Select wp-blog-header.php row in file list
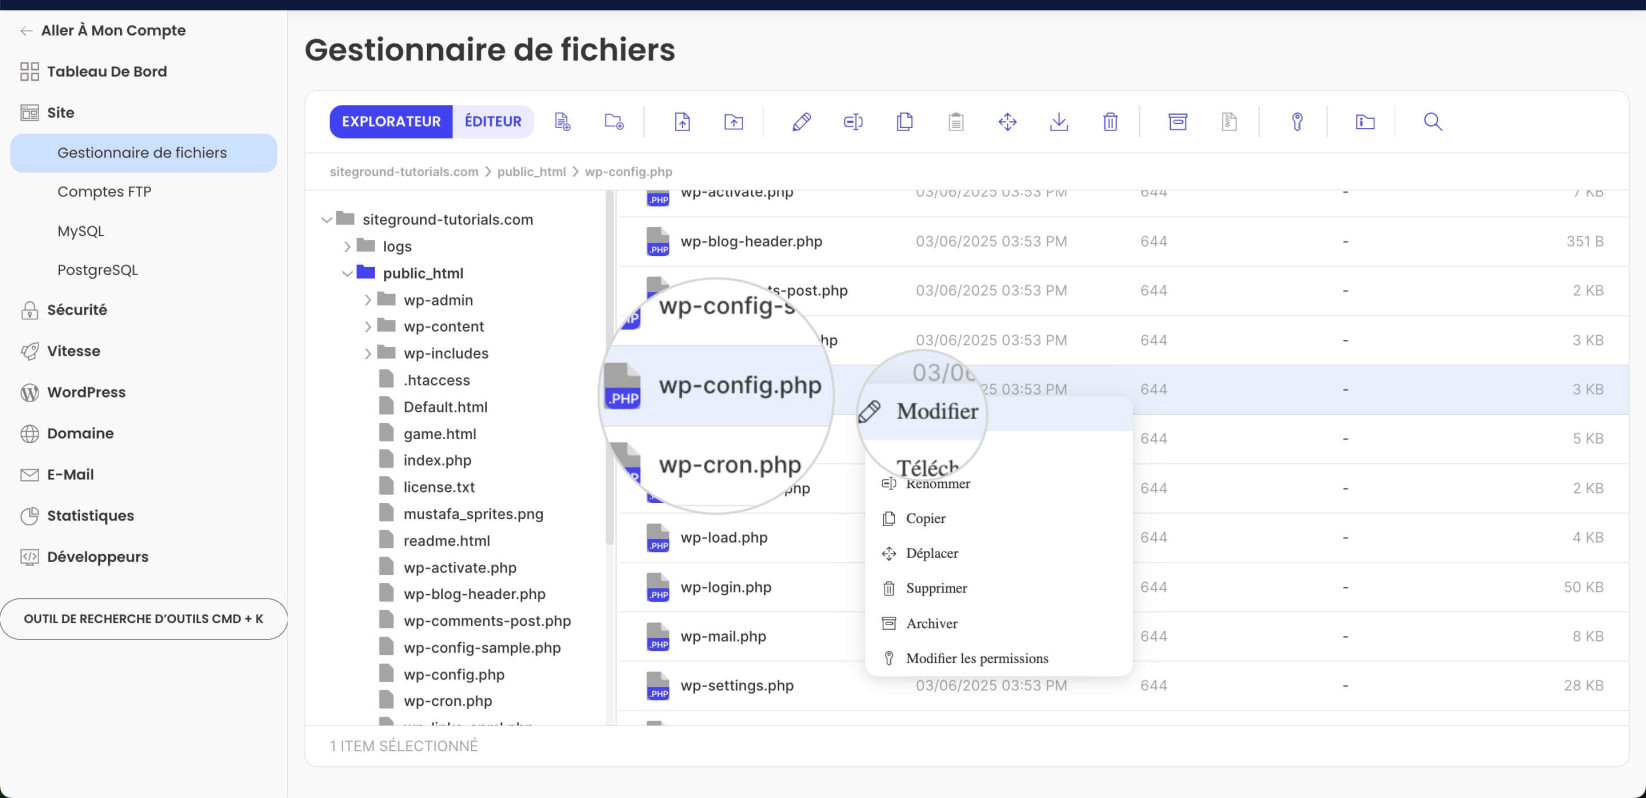The image size is (1646, 798). (1122, 241)
